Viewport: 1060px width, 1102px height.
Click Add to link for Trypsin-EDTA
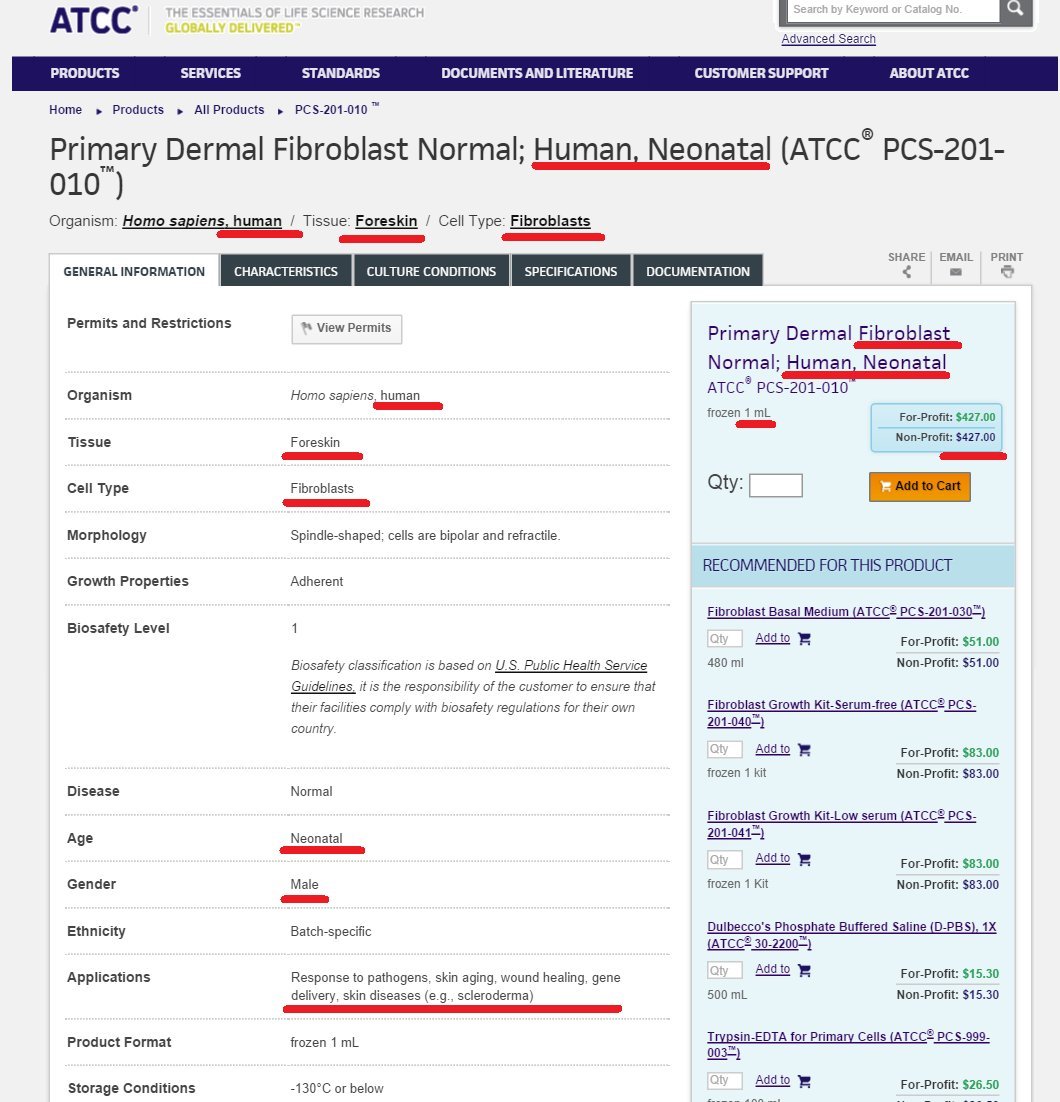click(x=773, y=1080)
